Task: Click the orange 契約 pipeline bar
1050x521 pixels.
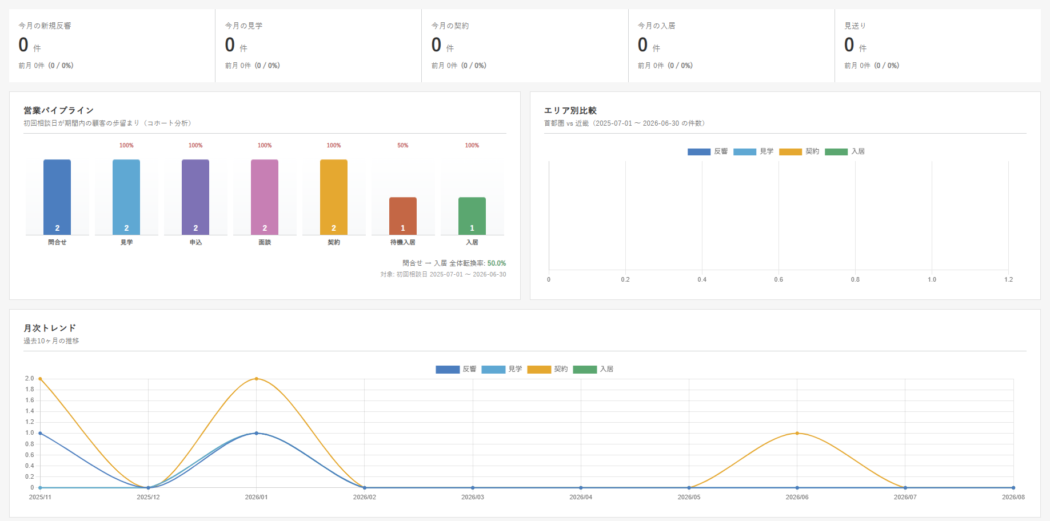Action: [333, 197]
